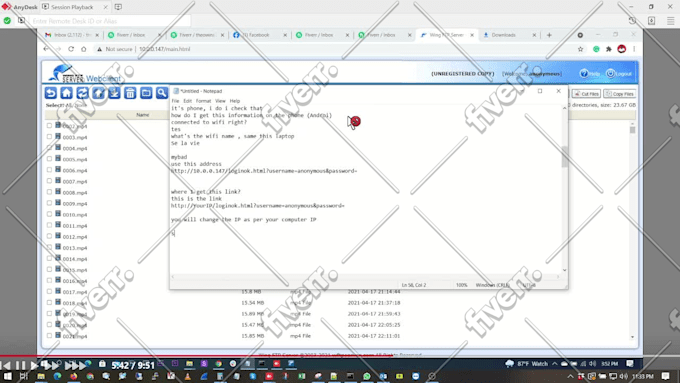Click the Help icon in the Wing FTP header

pyautogui.click(x=584, y=73)
